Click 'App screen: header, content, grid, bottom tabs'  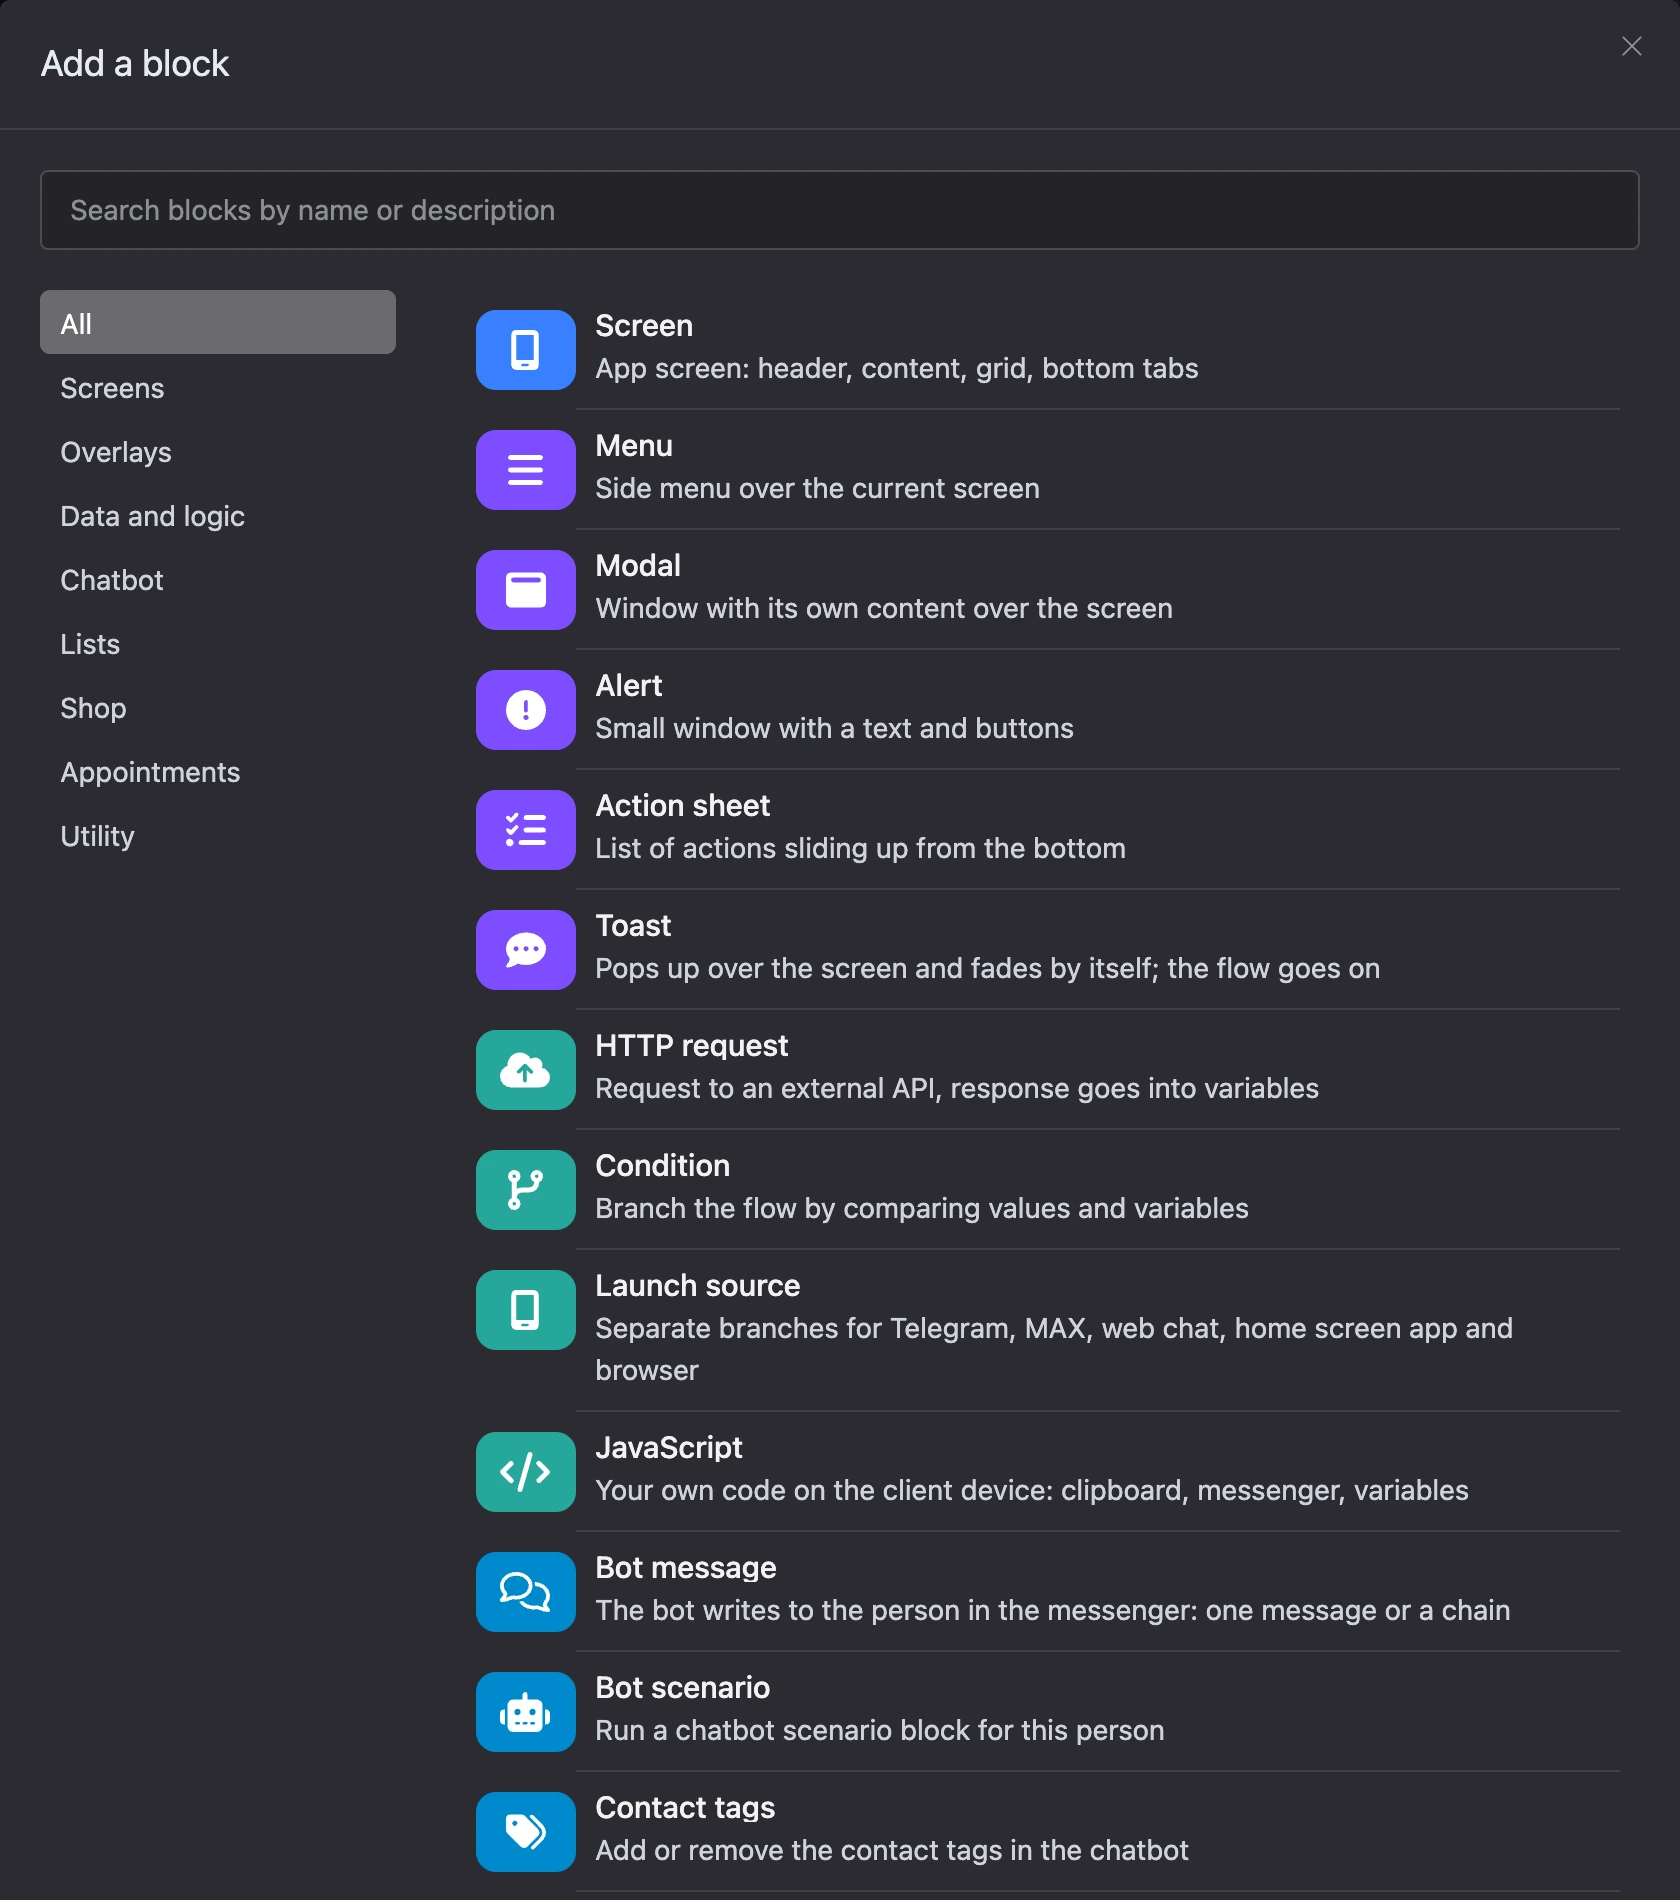click(897, 369)
